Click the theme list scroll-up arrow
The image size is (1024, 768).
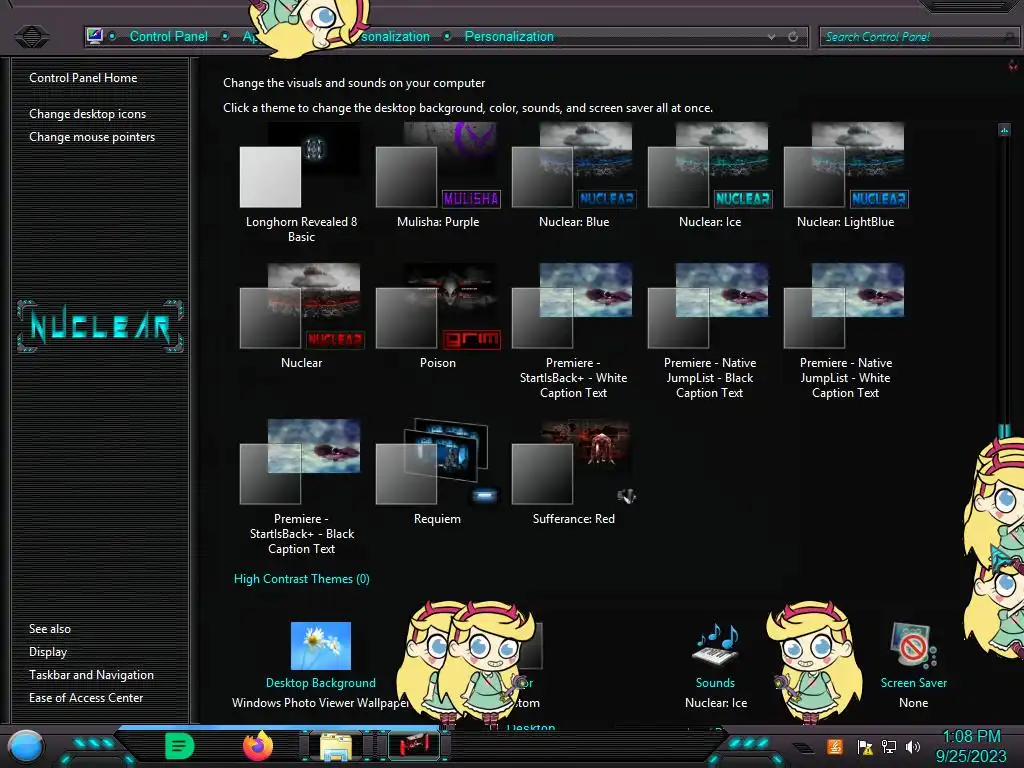tap(1004, 130)
